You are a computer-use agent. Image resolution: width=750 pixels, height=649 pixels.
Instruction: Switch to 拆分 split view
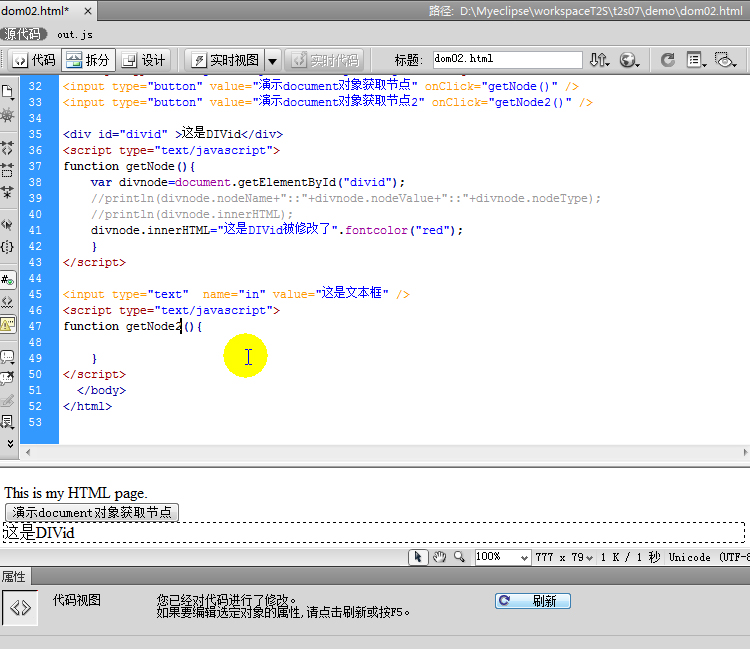click(x=88, y=60)
